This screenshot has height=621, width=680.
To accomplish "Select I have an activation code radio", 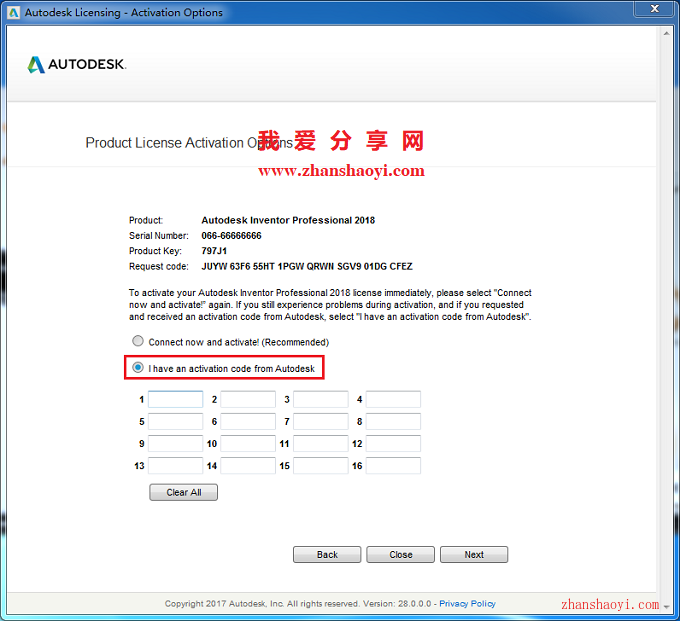I will (138, 368).
